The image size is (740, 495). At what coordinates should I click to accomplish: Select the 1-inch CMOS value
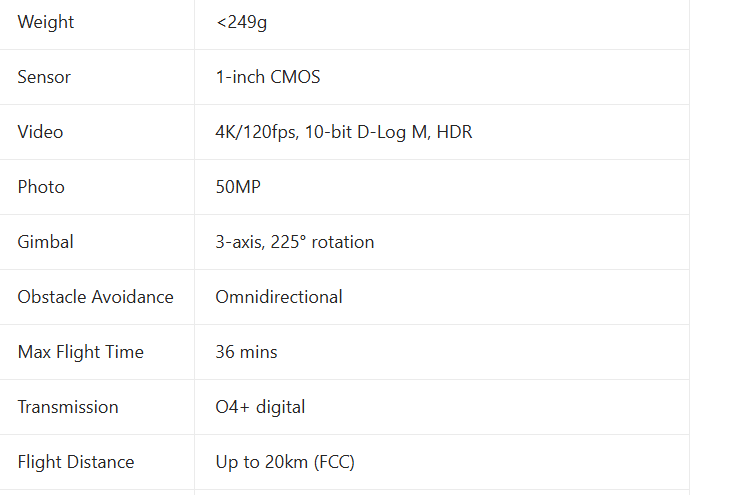pyautogui.click(x=267, y=77)
